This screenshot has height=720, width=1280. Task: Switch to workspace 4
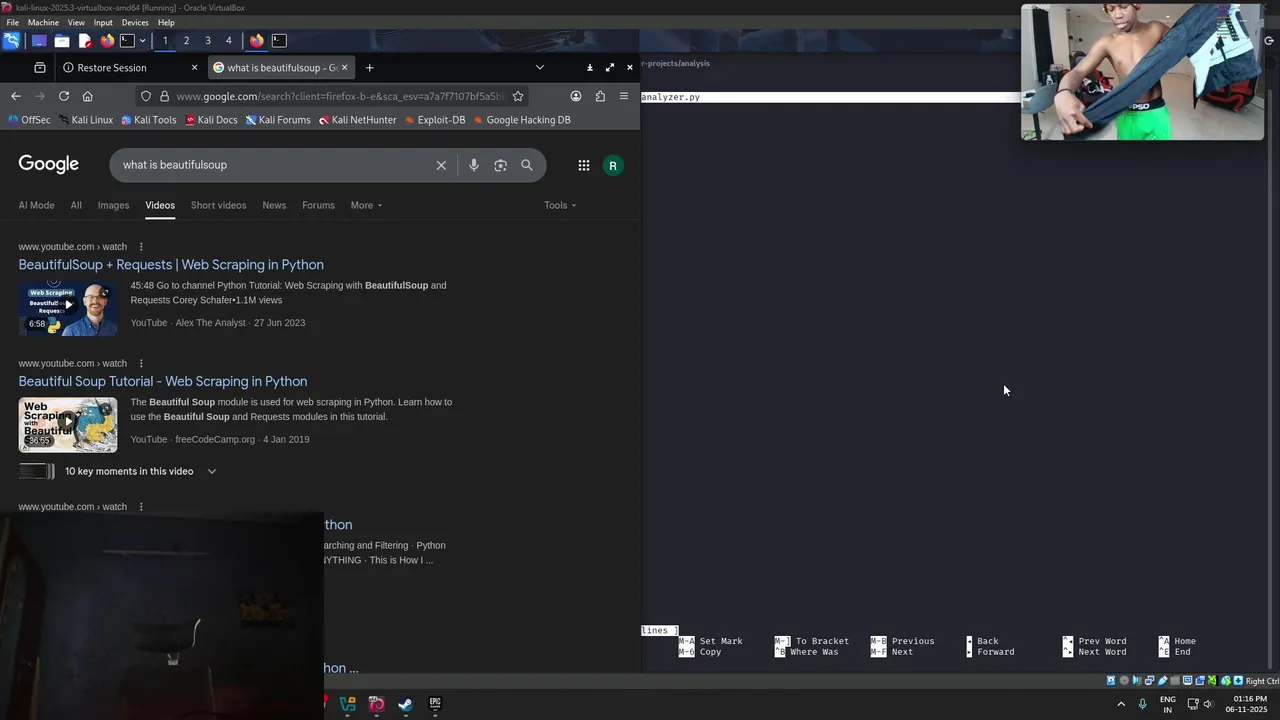[229, 41]
